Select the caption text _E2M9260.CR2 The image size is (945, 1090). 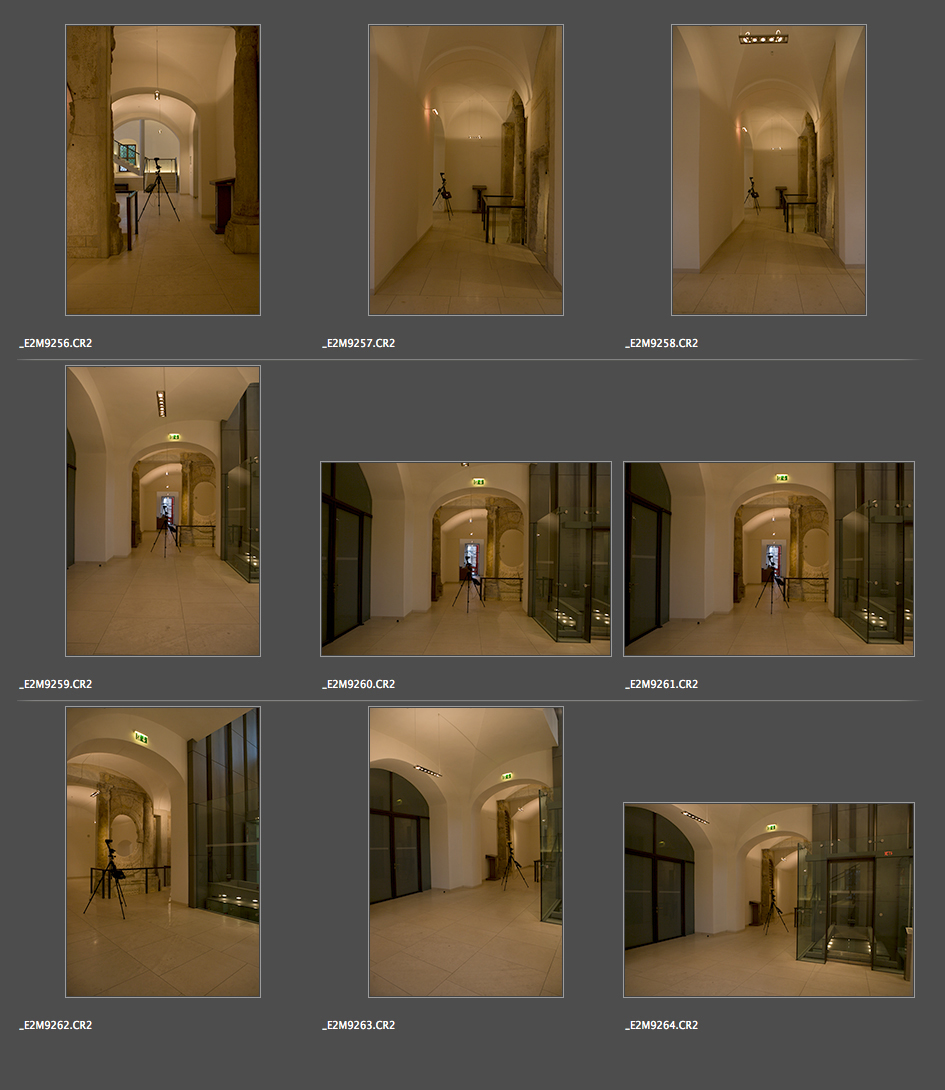(359, 684)
